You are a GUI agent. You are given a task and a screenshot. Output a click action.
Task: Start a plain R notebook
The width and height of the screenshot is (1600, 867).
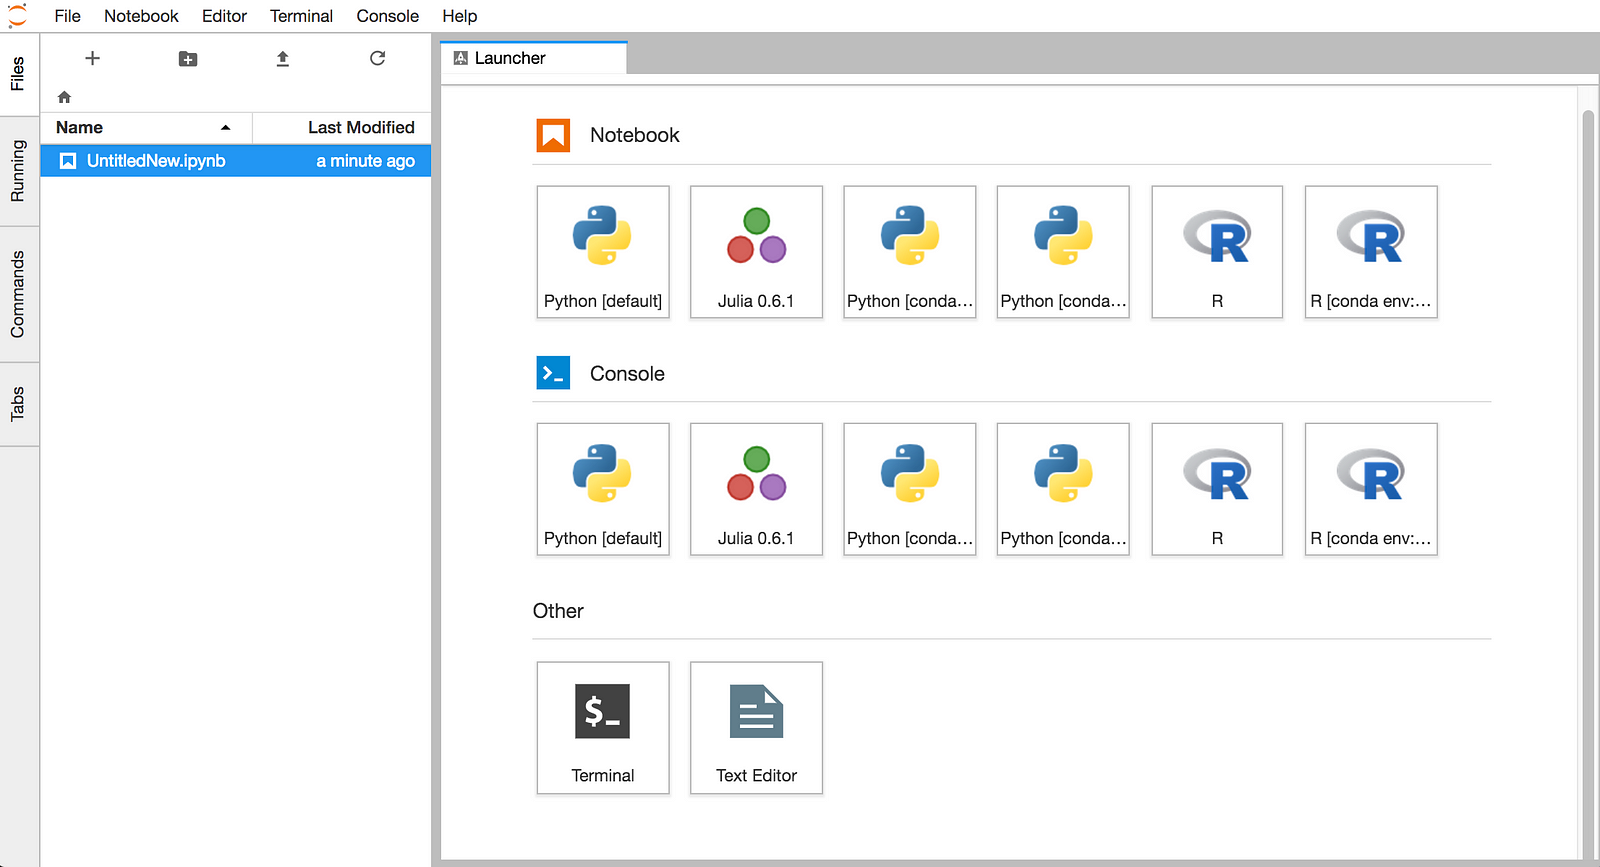tap(1217, 252)
